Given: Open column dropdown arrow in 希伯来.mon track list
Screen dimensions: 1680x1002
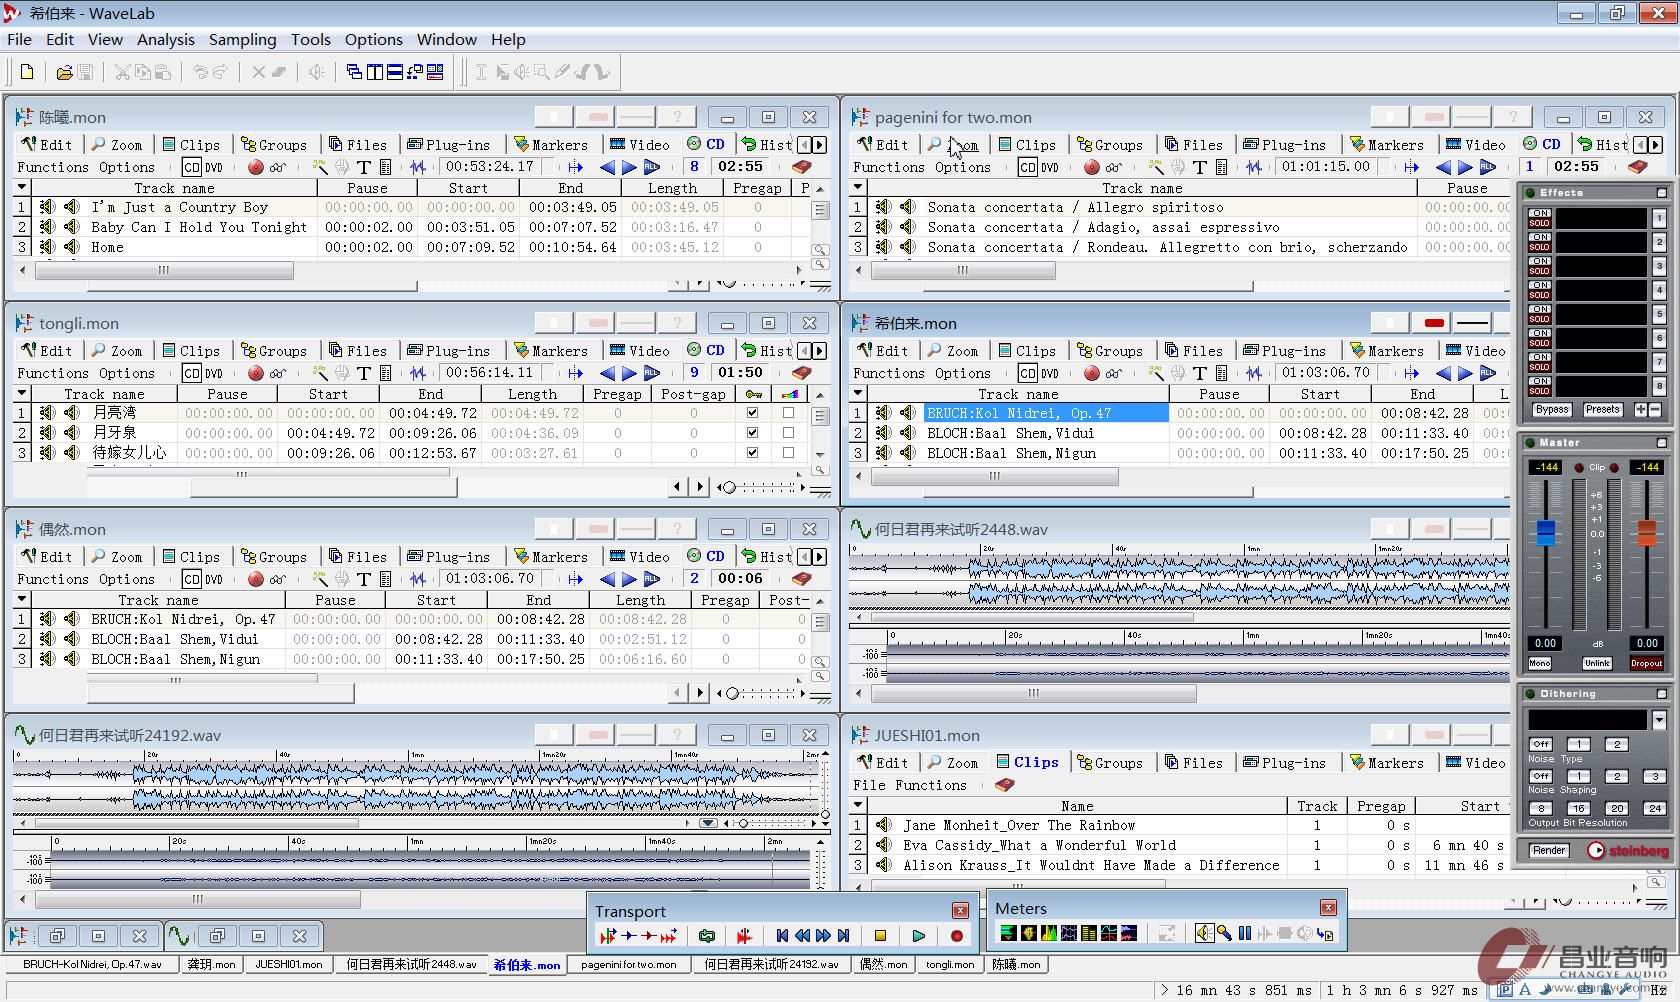Looking at the screenshot, I should (857, 394).
